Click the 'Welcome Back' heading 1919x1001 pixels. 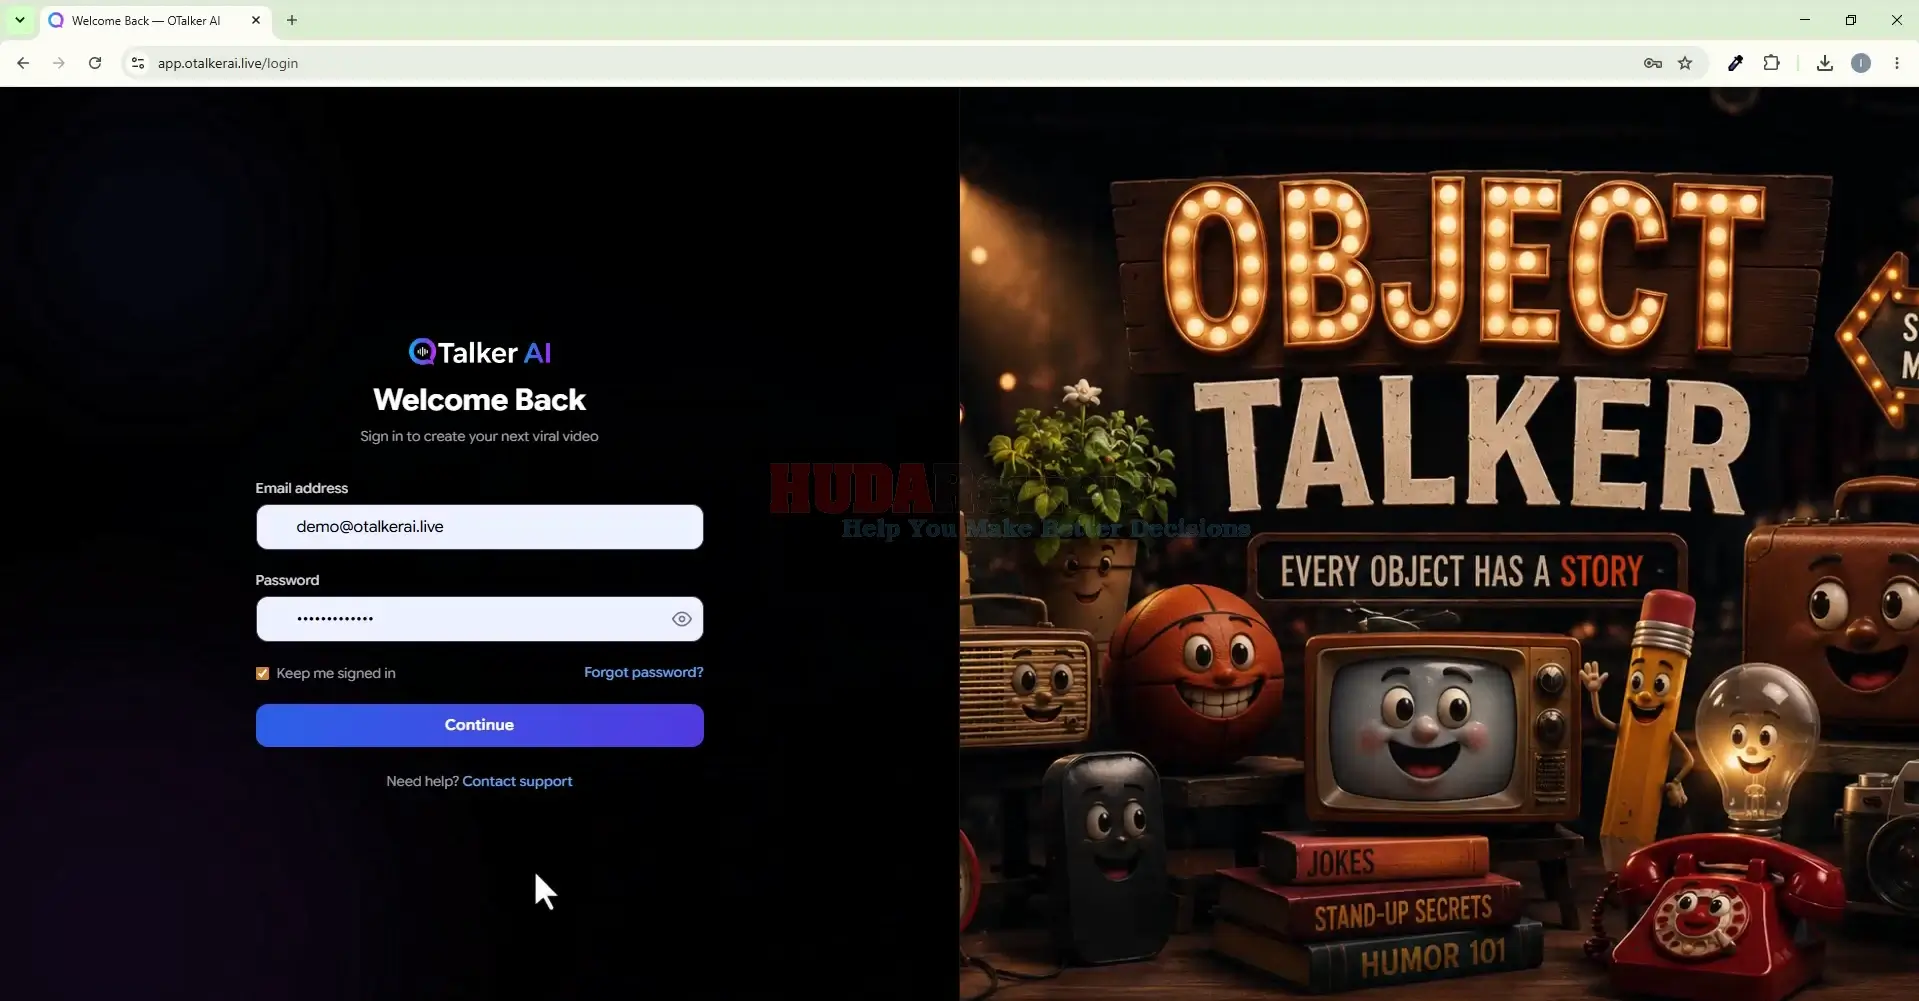(480, 400)
